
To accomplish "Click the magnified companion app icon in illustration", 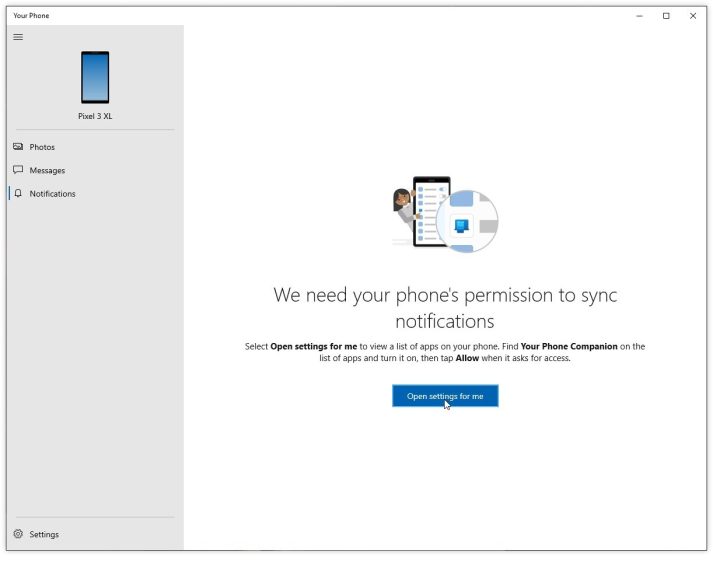I will pyautogui.click(x=462, y=225).
